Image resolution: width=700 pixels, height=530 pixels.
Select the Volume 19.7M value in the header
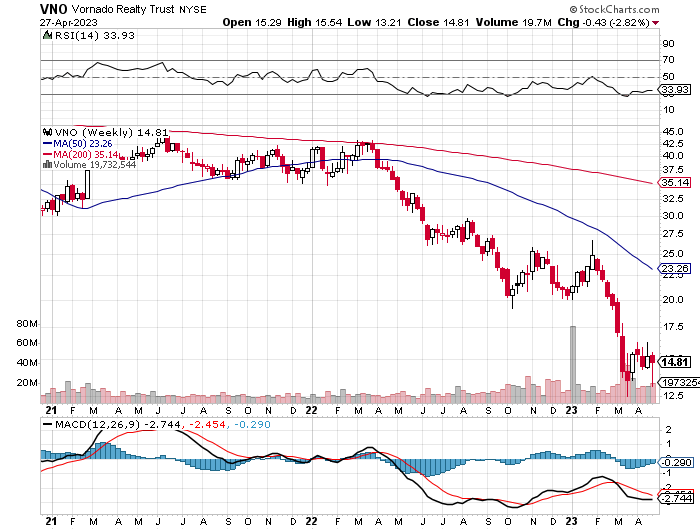coord(513,22)
